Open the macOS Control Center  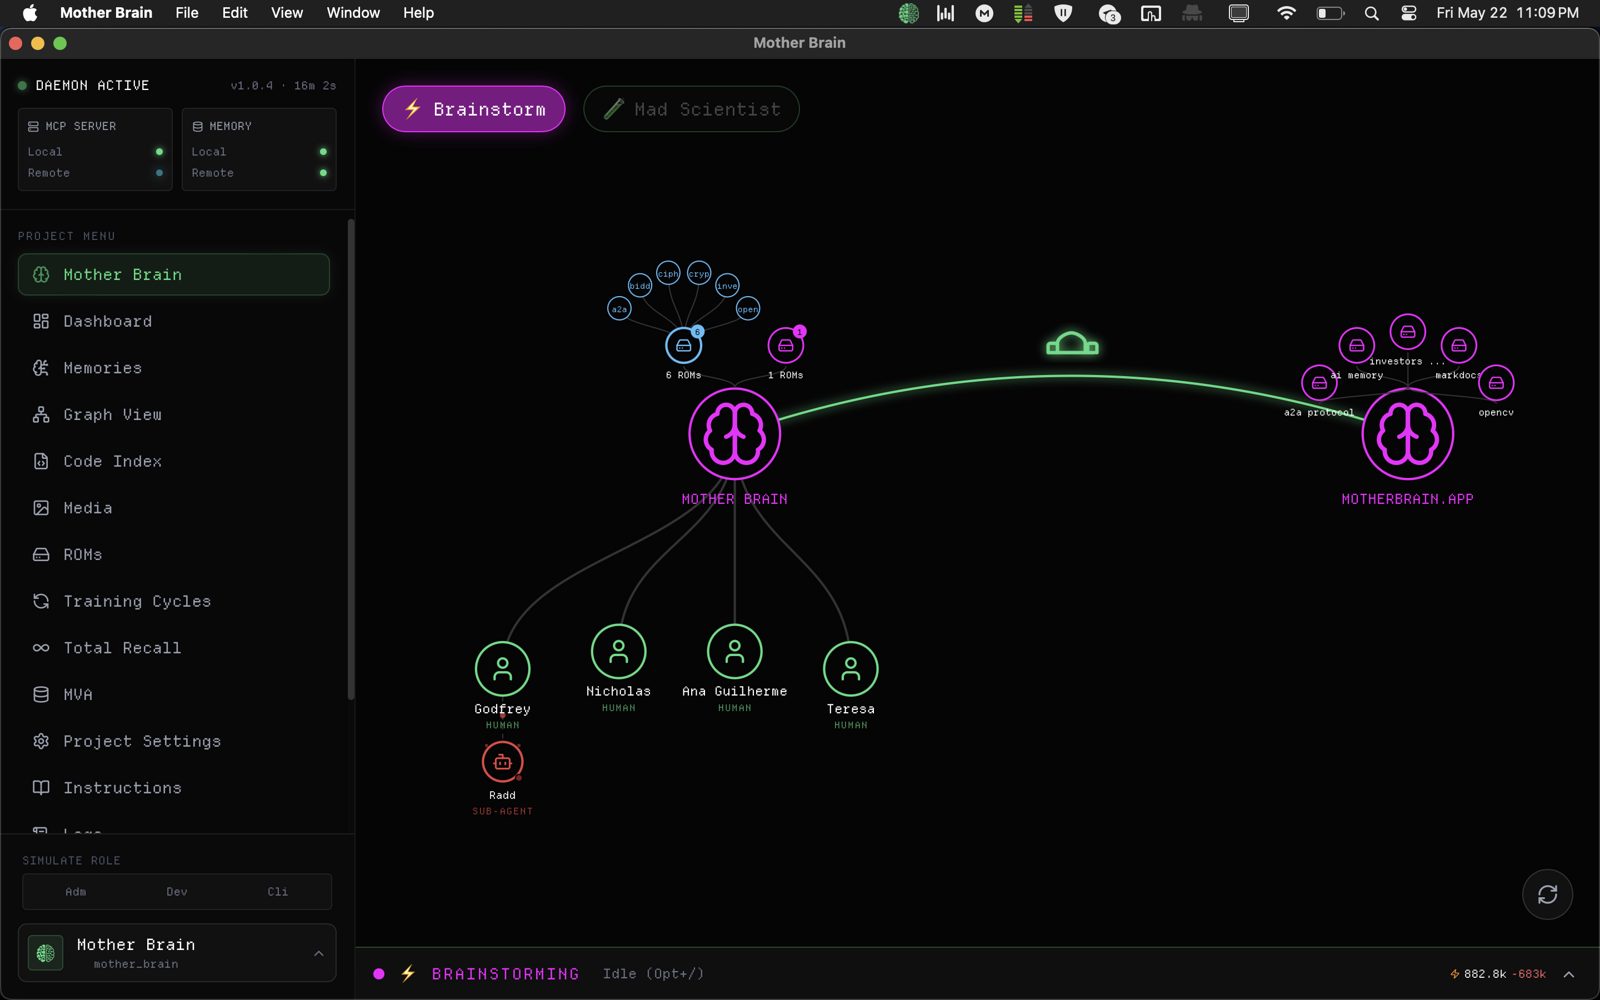[1409, 13]
